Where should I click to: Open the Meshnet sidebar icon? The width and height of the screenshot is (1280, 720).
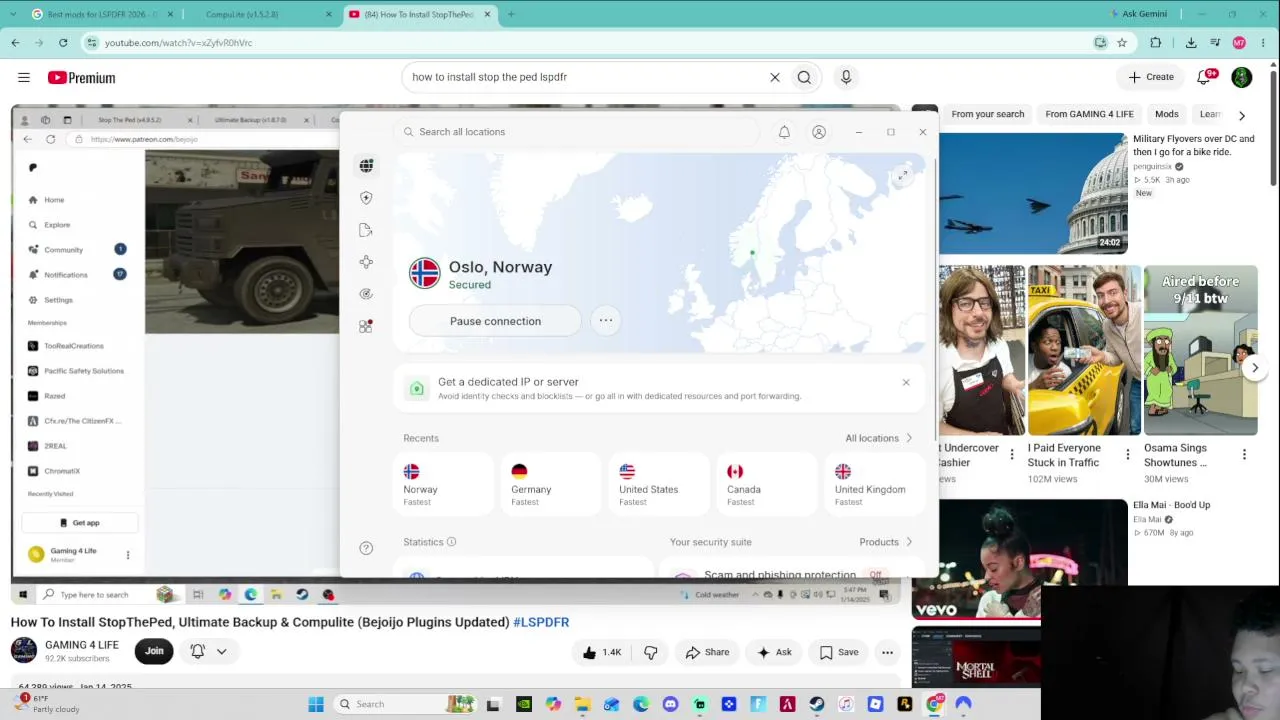coord(366,262)
